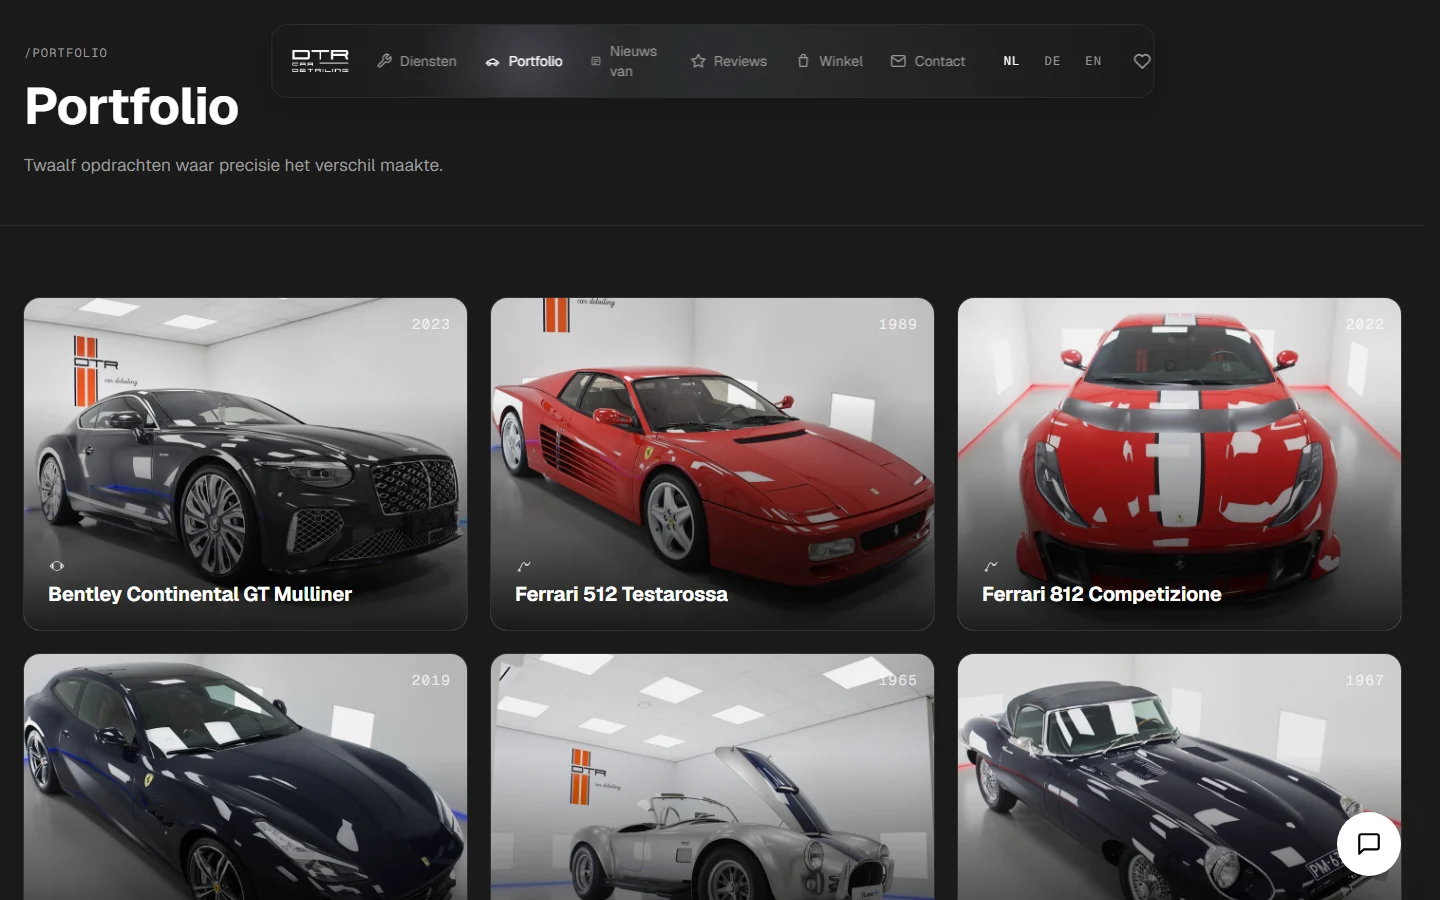The height and width of the screenshot is (900, 1440).
Task: Click the 'Twaalf opdrachten' subtitle text
Action: tap(233, 165)
